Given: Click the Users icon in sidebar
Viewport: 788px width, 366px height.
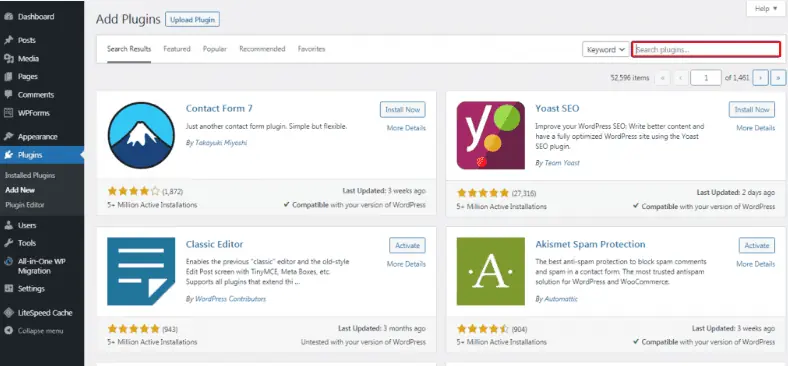Looking at the screenshot, I should 8,225.
